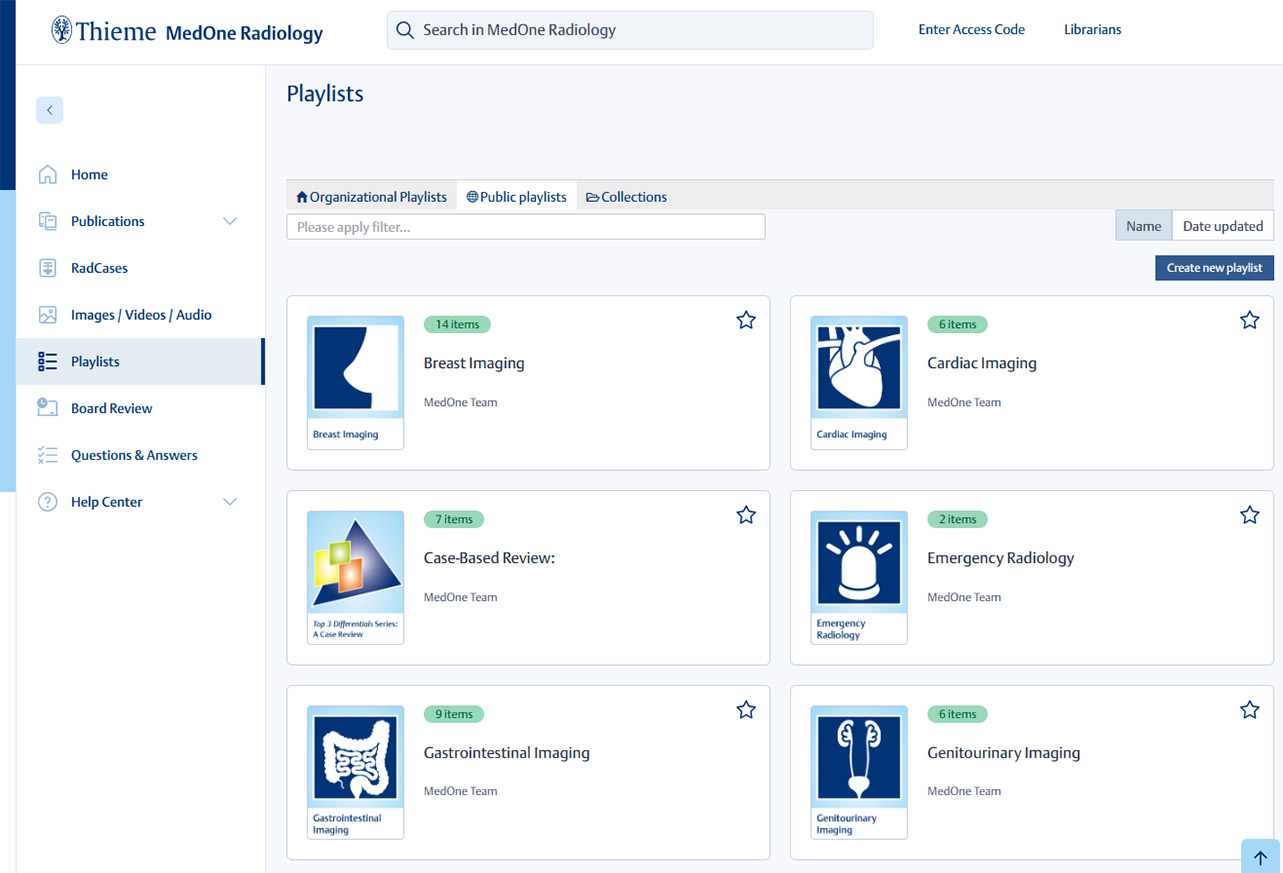Collapse the sidebar with back chevron
The image size is (1283, 873).
pyautogui.click(x=50, y=110)
